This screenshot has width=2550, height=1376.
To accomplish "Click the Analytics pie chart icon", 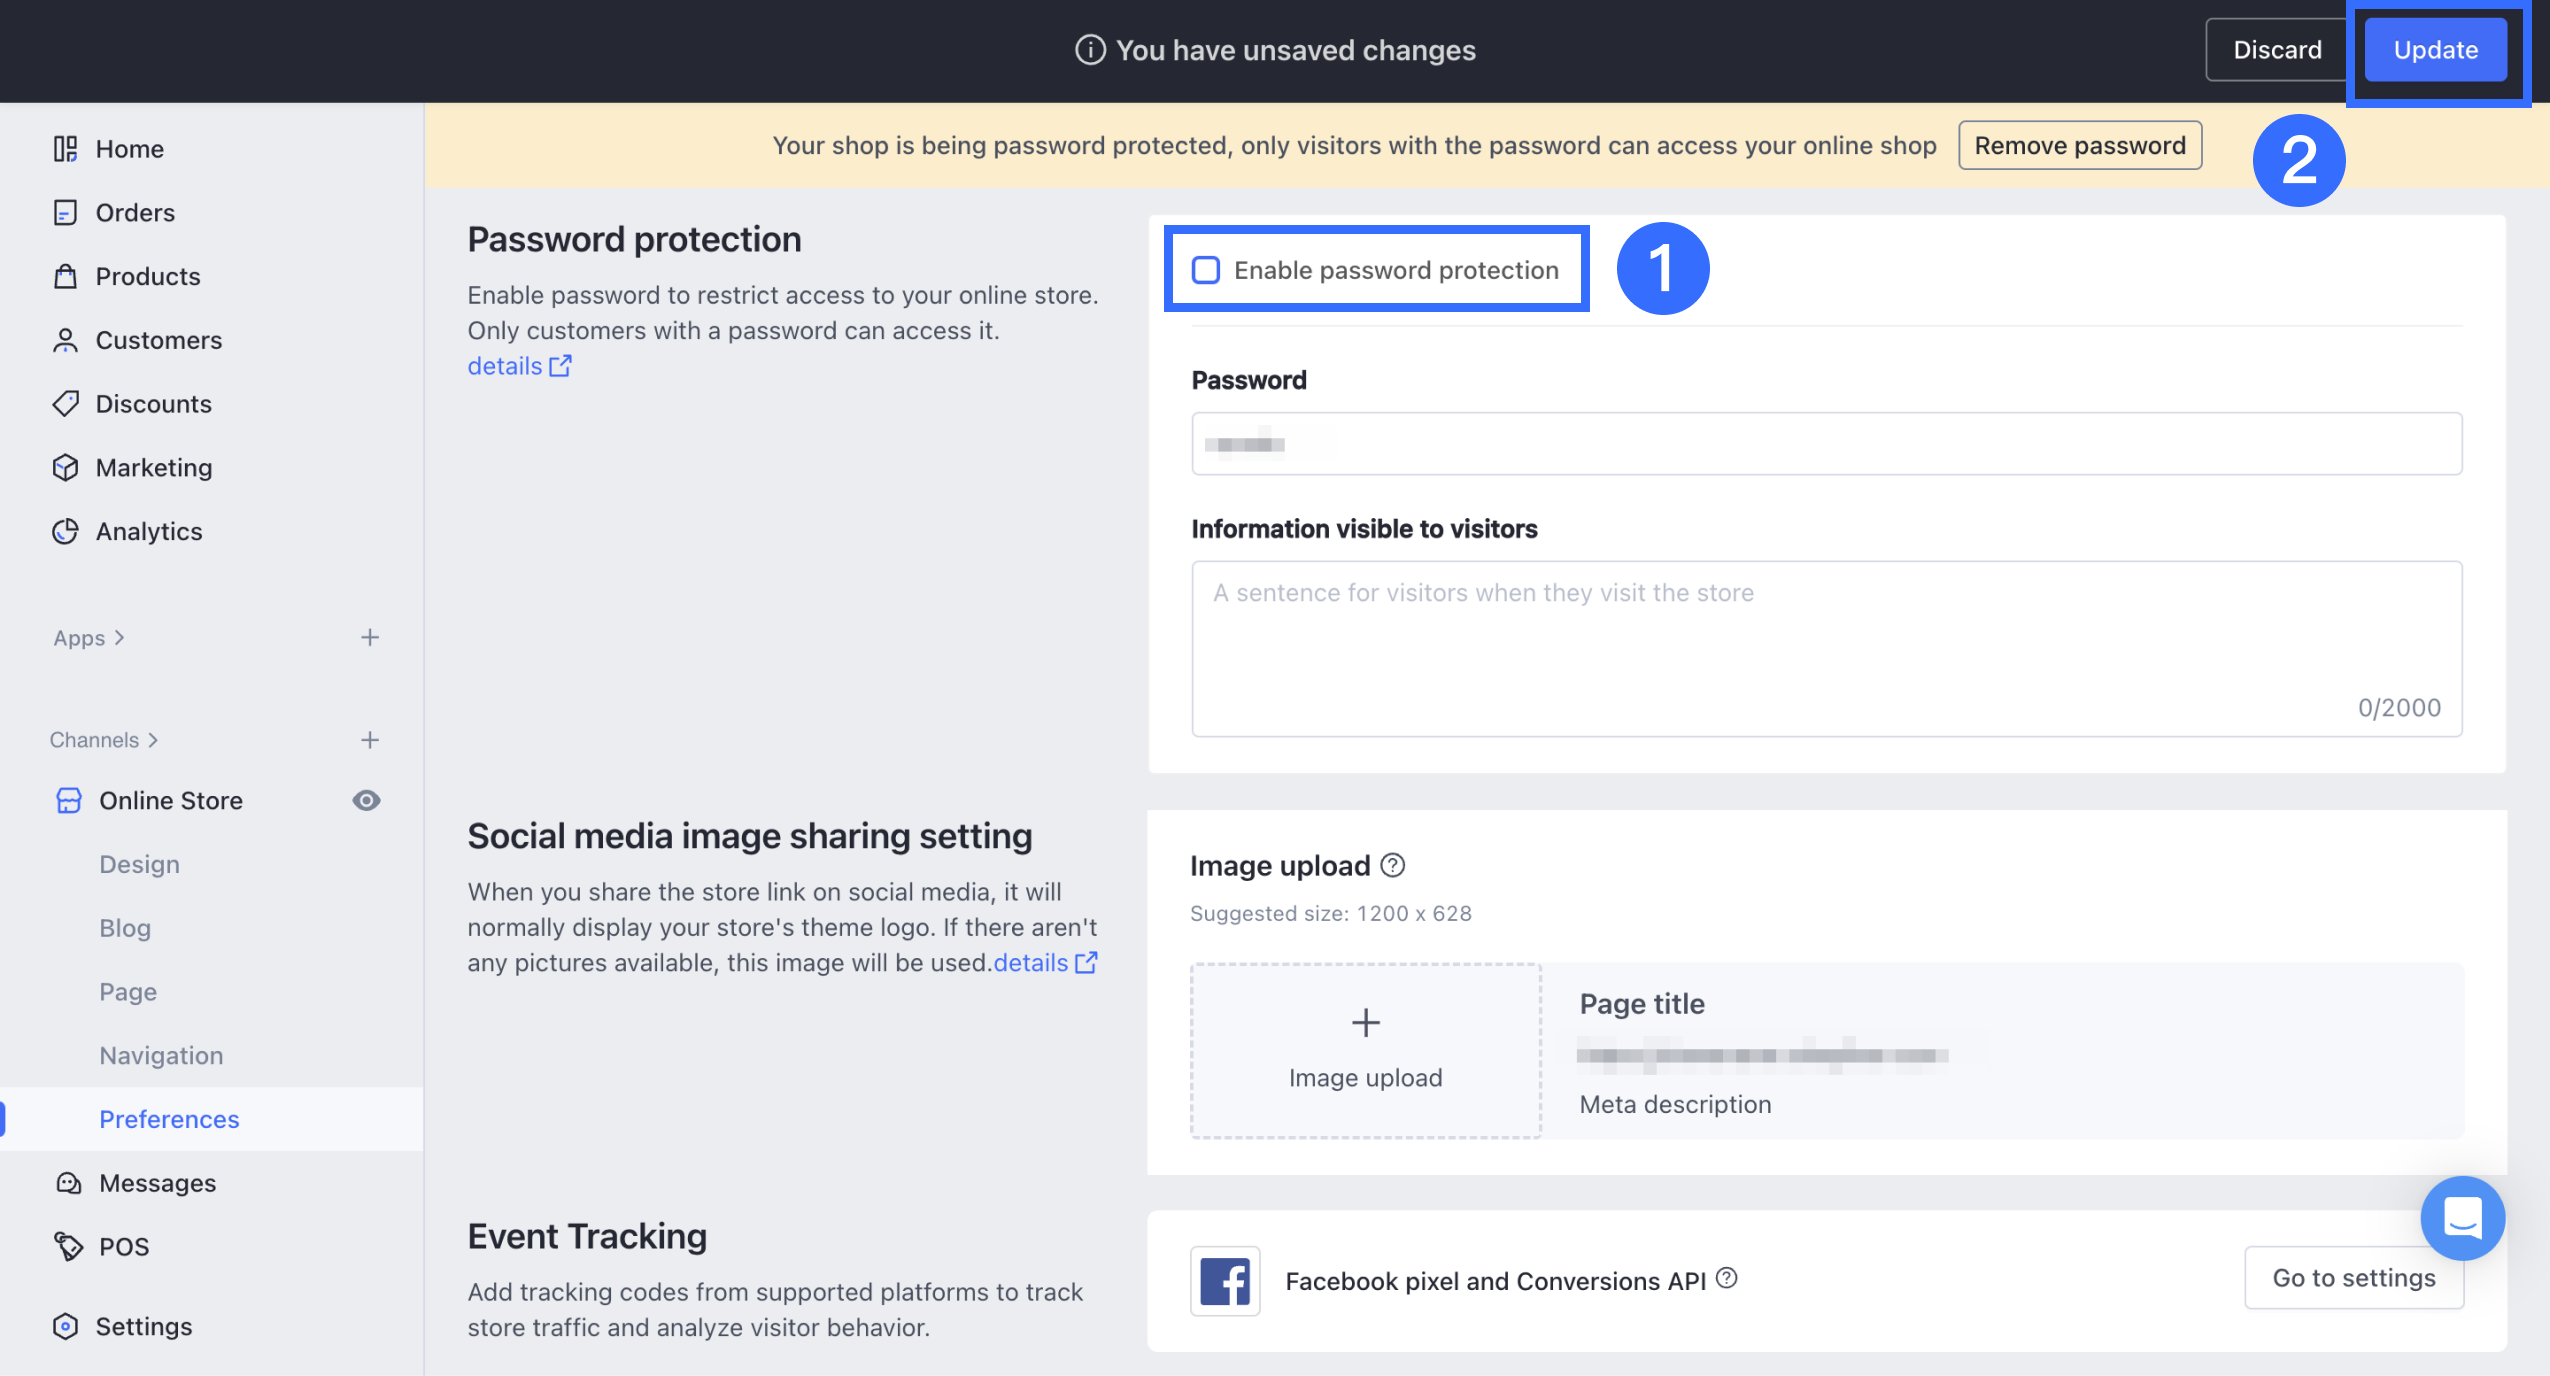I will (65, 531).
